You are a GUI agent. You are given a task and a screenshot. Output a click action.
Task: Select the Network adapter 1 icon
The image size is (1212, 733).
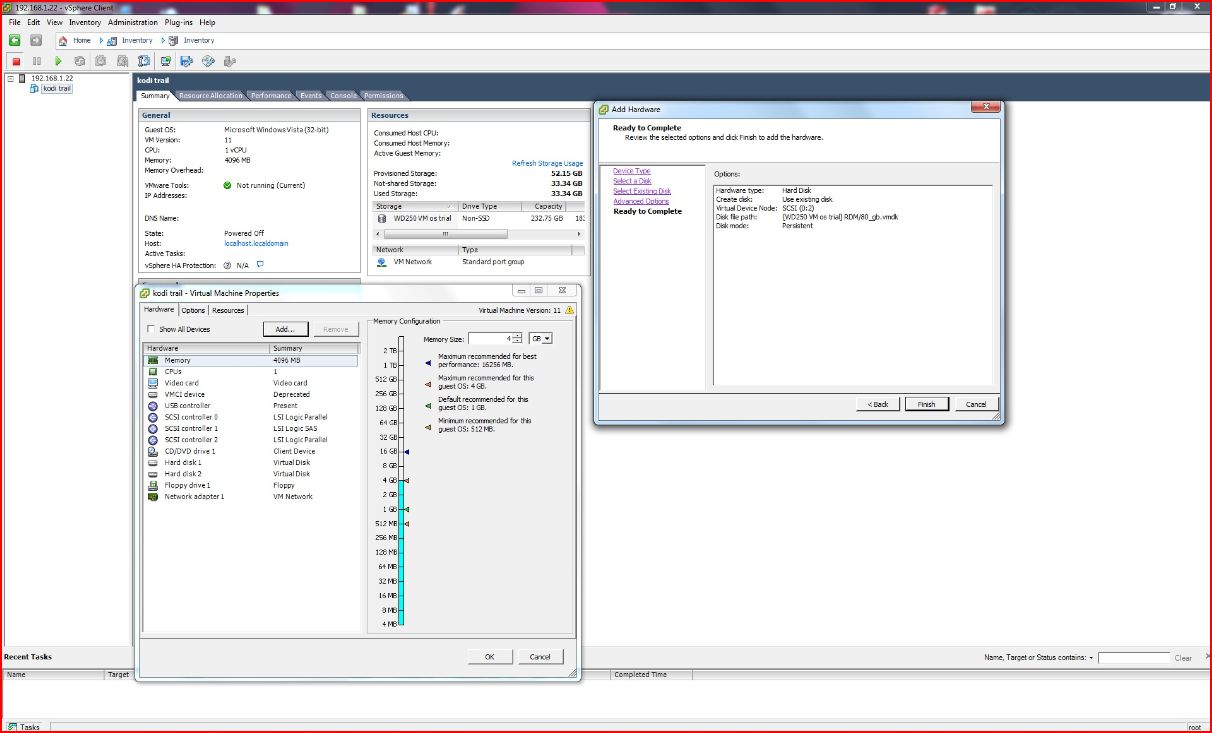(x=153, y=497)
